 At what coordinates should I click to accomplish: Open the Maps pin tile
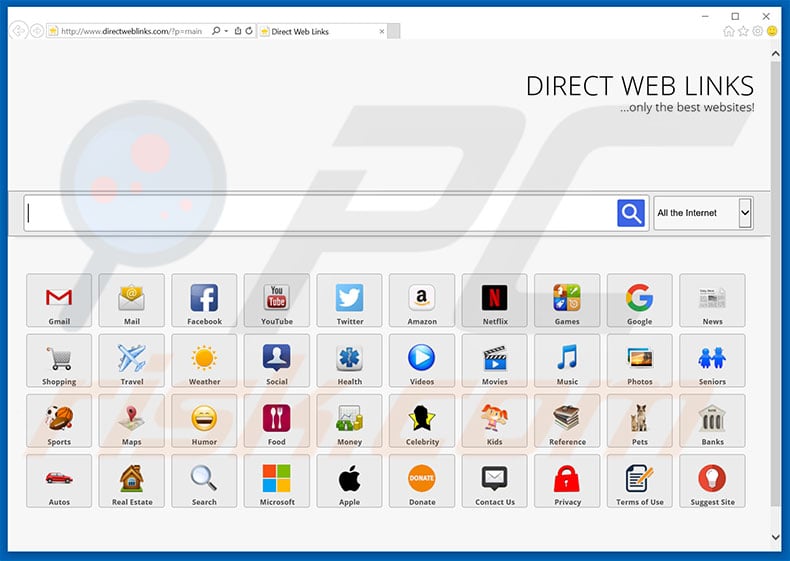131,421
